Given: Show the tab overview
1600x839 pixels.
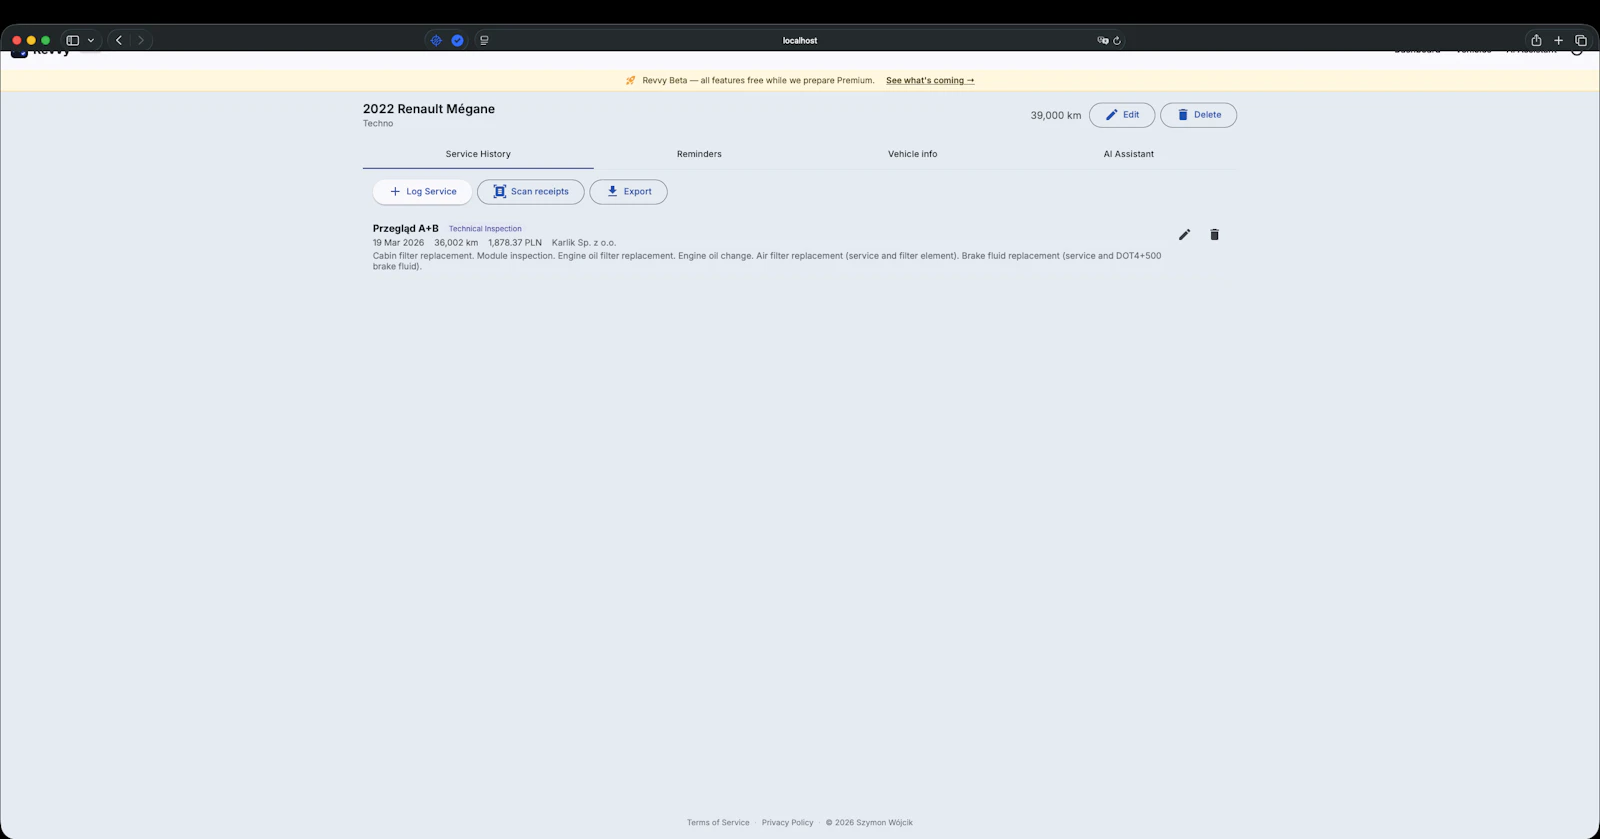Looking at the screenshot, I should click(1581, 41).
